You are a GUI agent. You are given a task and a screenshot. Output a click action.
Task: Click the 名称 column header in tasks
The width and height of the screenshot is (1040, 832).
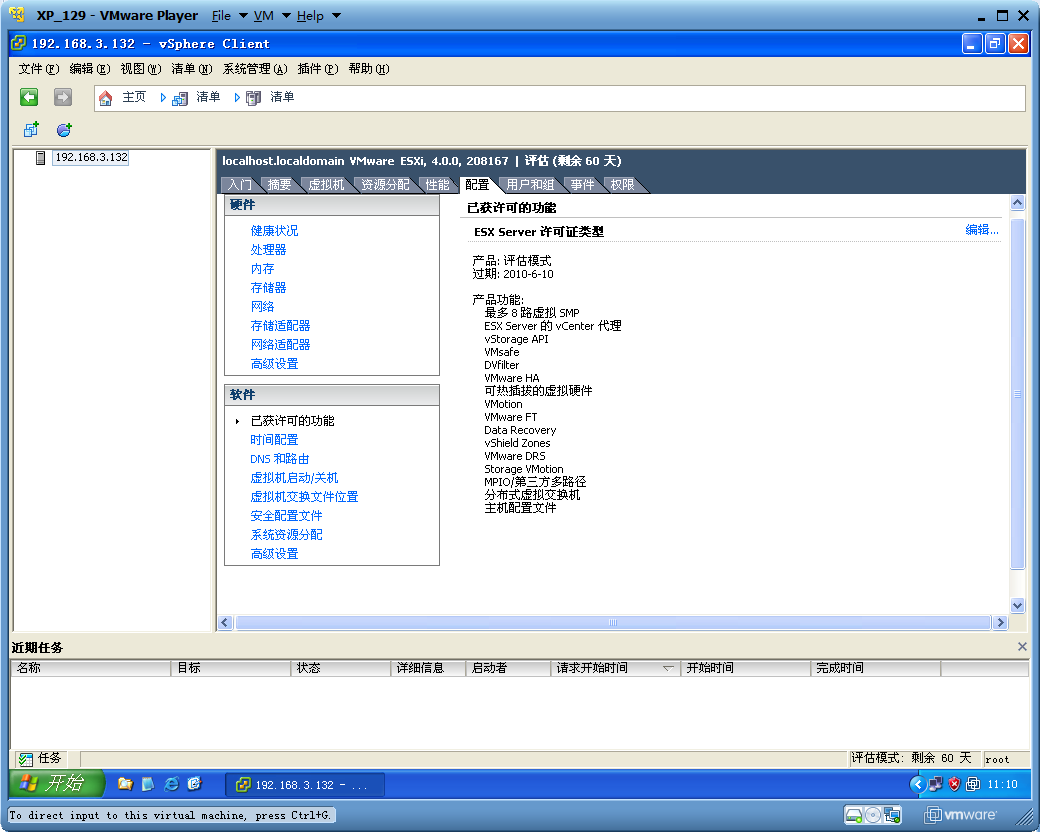pyautogui.click(x=91, y=668)
